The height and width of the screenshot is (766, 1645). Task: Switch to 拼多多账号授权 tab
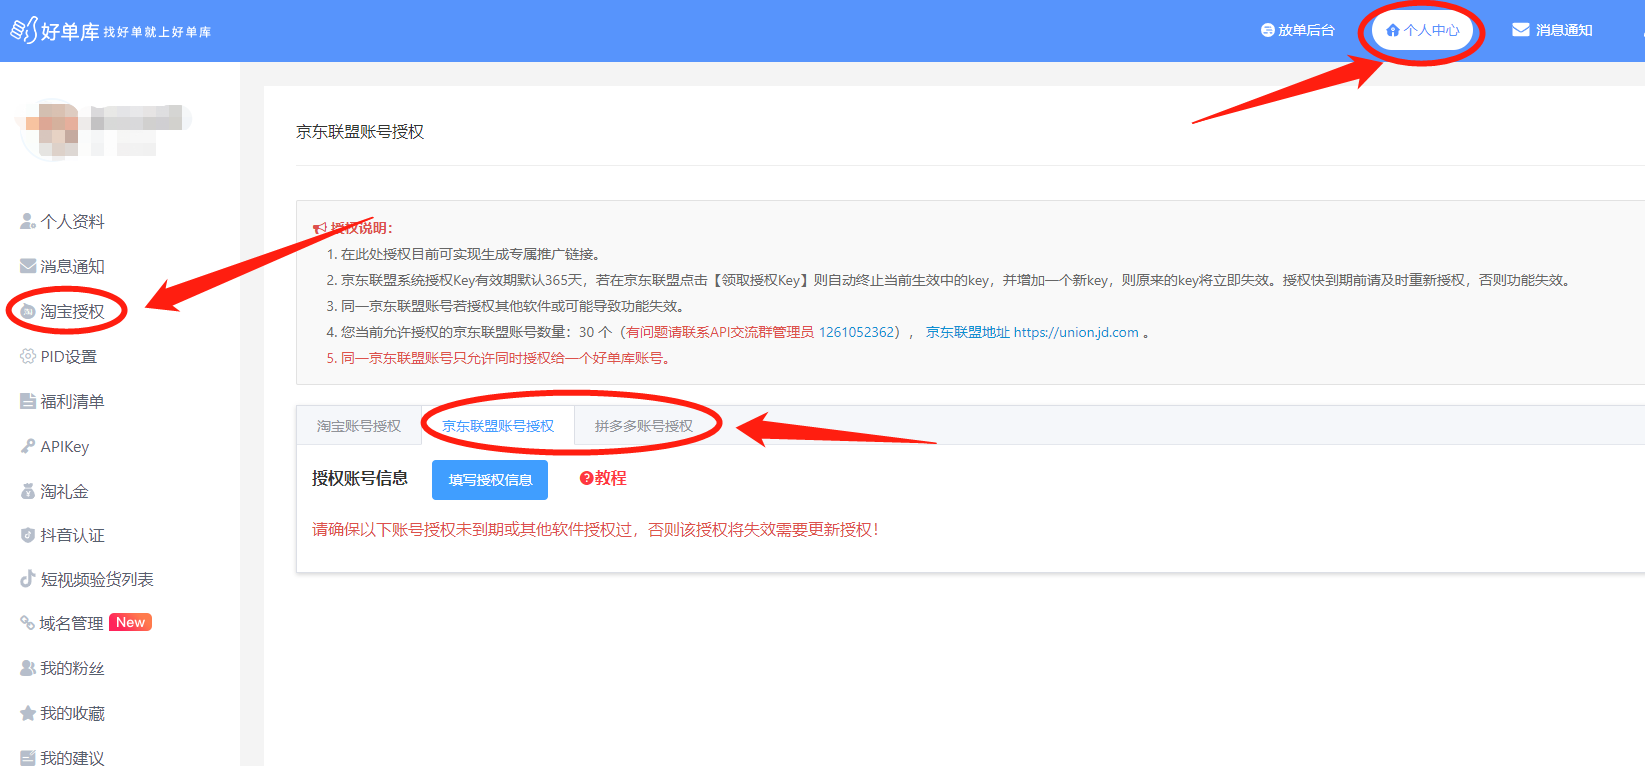(x=644, y=426)
